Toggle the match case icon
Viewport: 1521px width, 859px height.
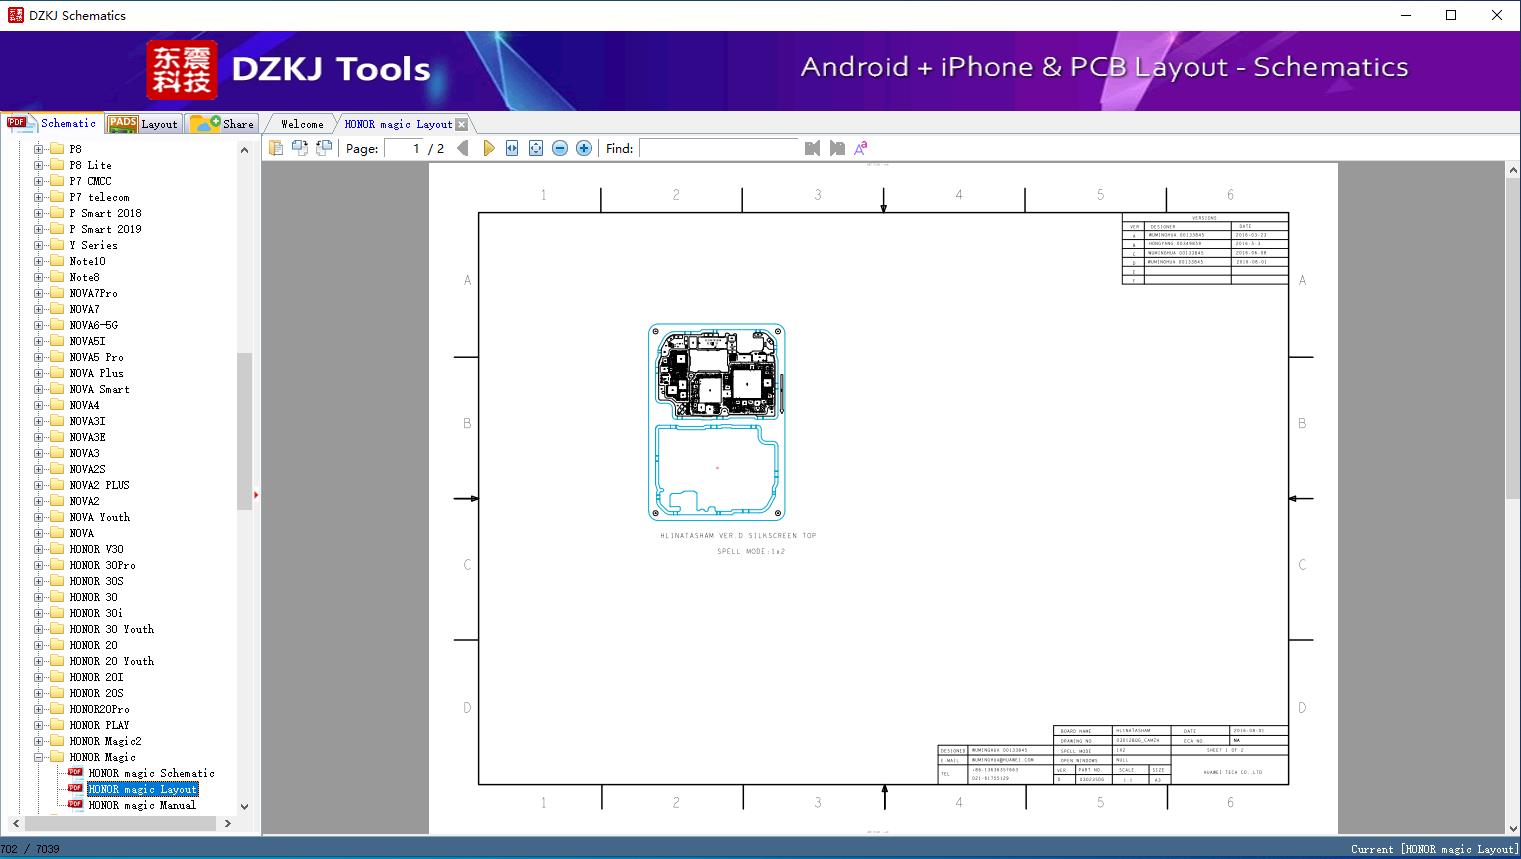pyautogui.click(x=861, y=148)
